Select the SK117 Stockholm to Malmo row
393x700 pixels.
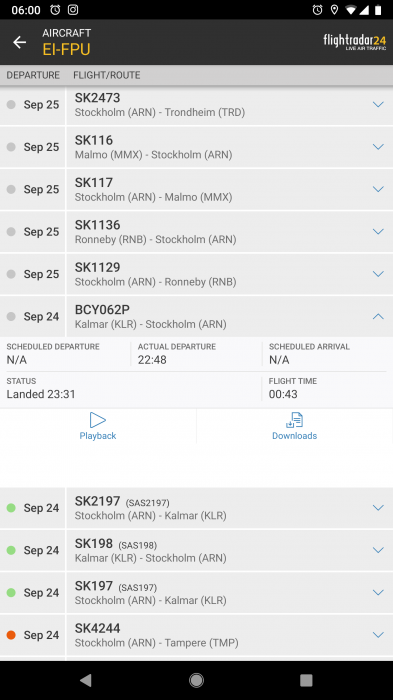pyautogui.click(x=196, y=189)
